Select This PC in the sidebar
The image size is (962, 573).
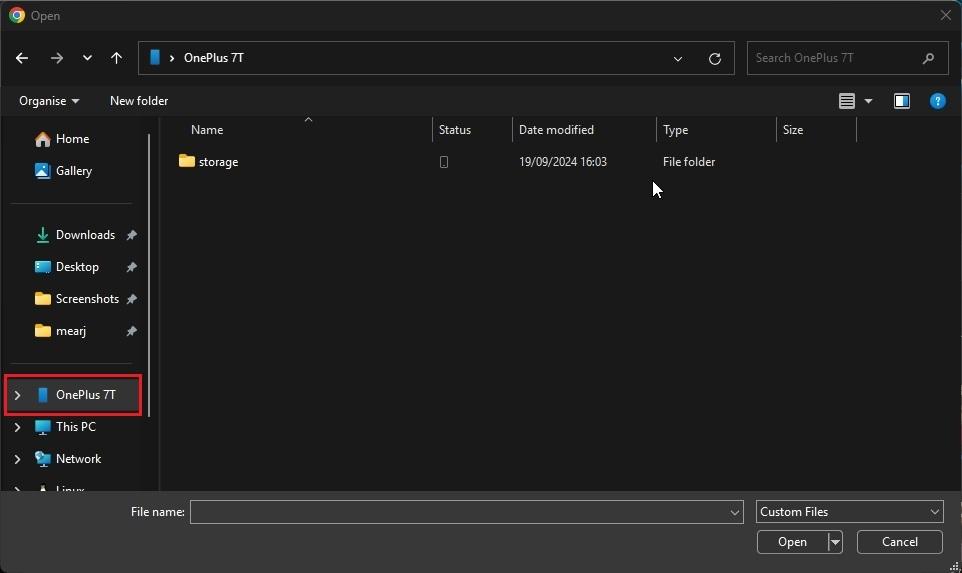pyautogui.click(x=75, y=426)
